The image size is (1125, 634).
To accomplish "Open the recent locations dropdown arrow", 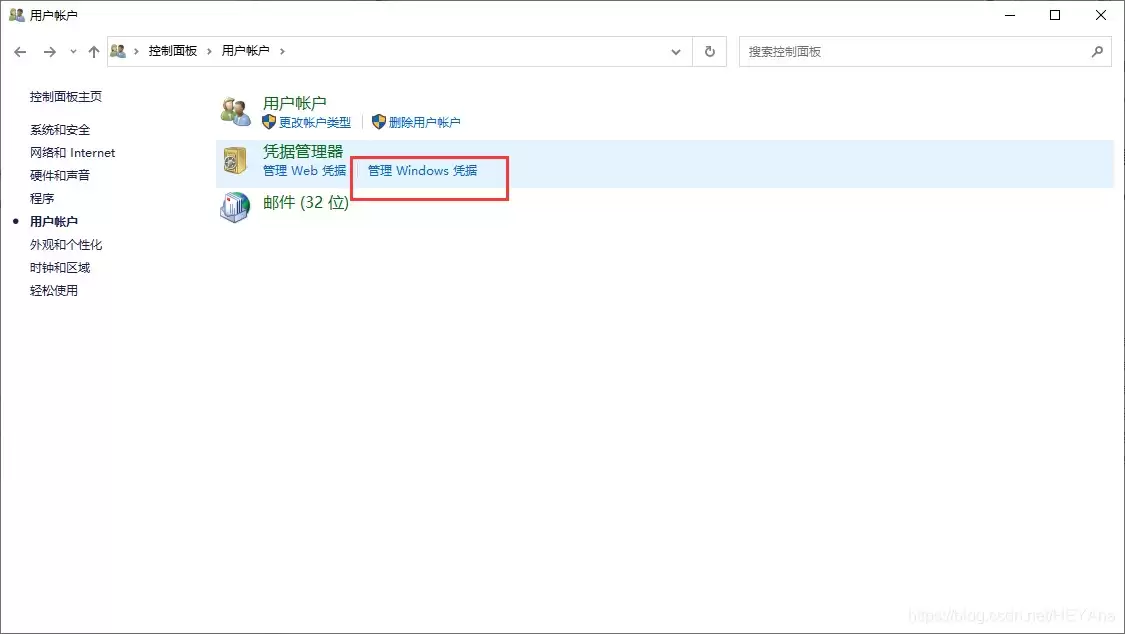I will (73, 52).
